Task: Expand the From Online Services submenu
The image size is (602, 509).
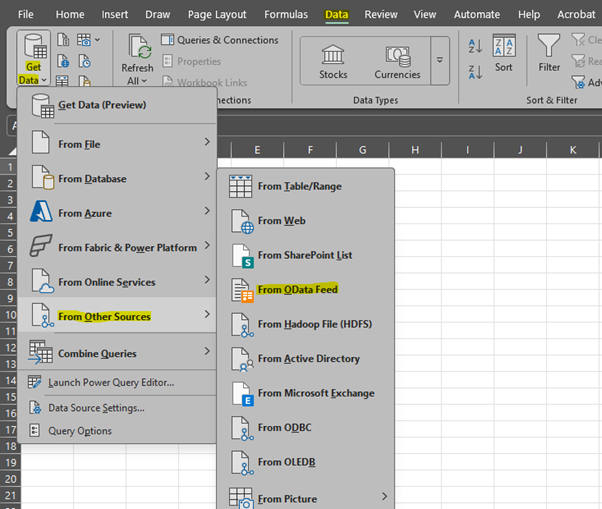Action: (117, 282)
